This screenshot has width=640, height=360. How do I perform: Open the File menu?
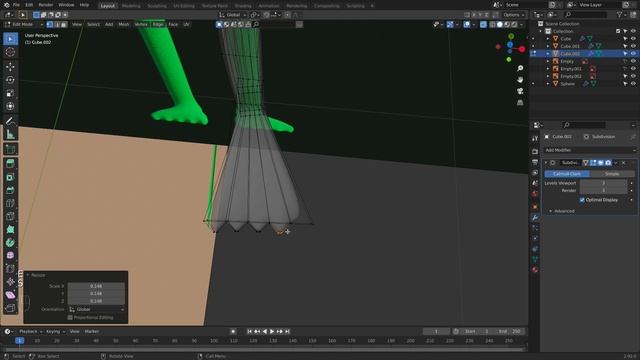tap(16, 5)
